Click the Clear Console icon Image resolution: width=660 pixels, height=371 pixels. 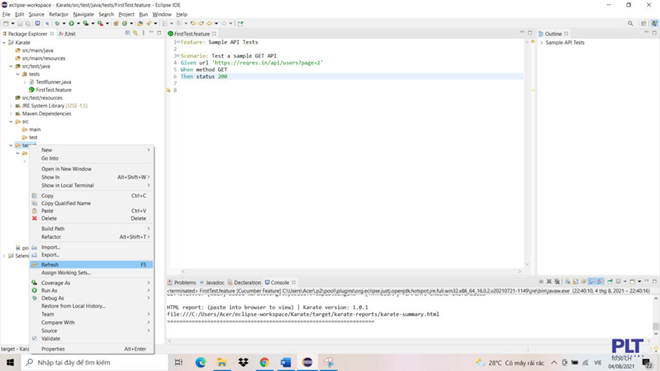click(567, 281)
